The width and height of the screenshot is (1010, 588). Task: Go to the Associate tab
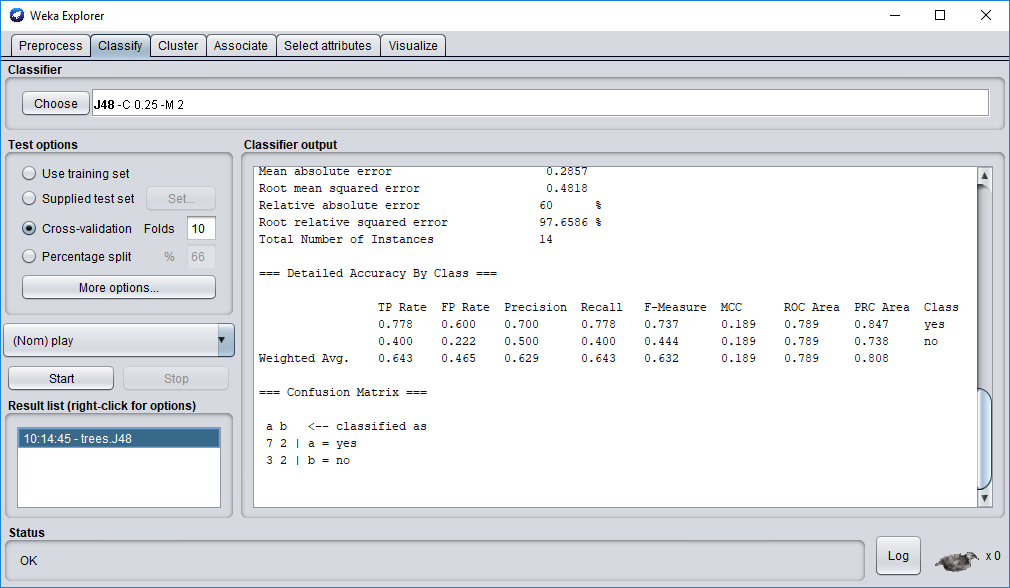tap(241, 46)
